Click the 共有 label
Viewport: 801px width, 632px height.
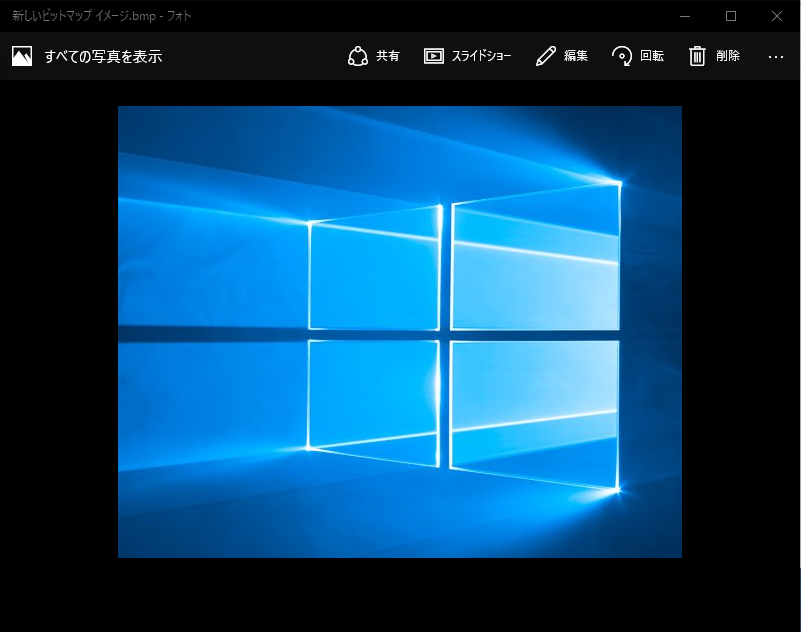(388, 56)
